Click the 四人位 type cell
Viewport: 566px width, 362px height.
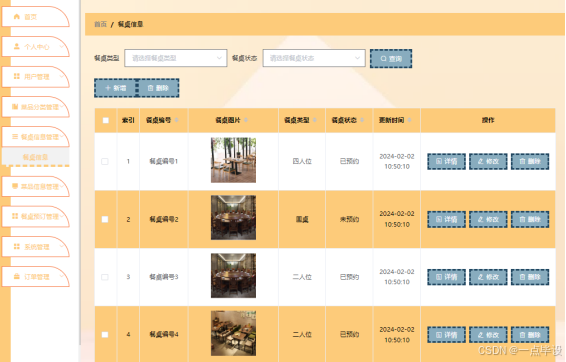(302, 161)
